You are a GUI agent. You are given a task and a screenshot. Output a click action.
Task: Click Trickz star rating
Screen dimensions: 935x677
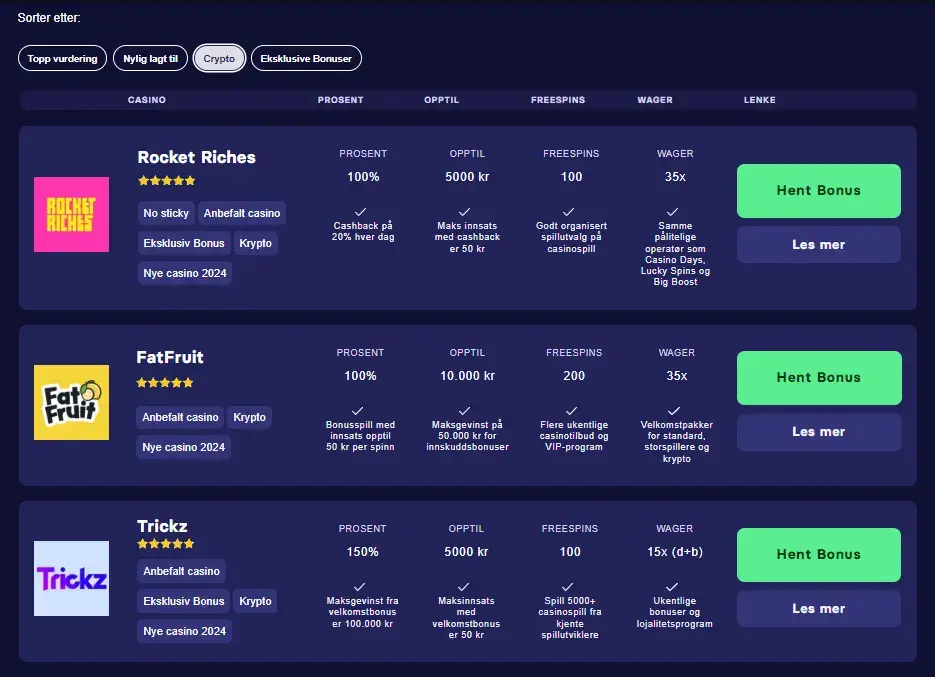tap(166, 543)
